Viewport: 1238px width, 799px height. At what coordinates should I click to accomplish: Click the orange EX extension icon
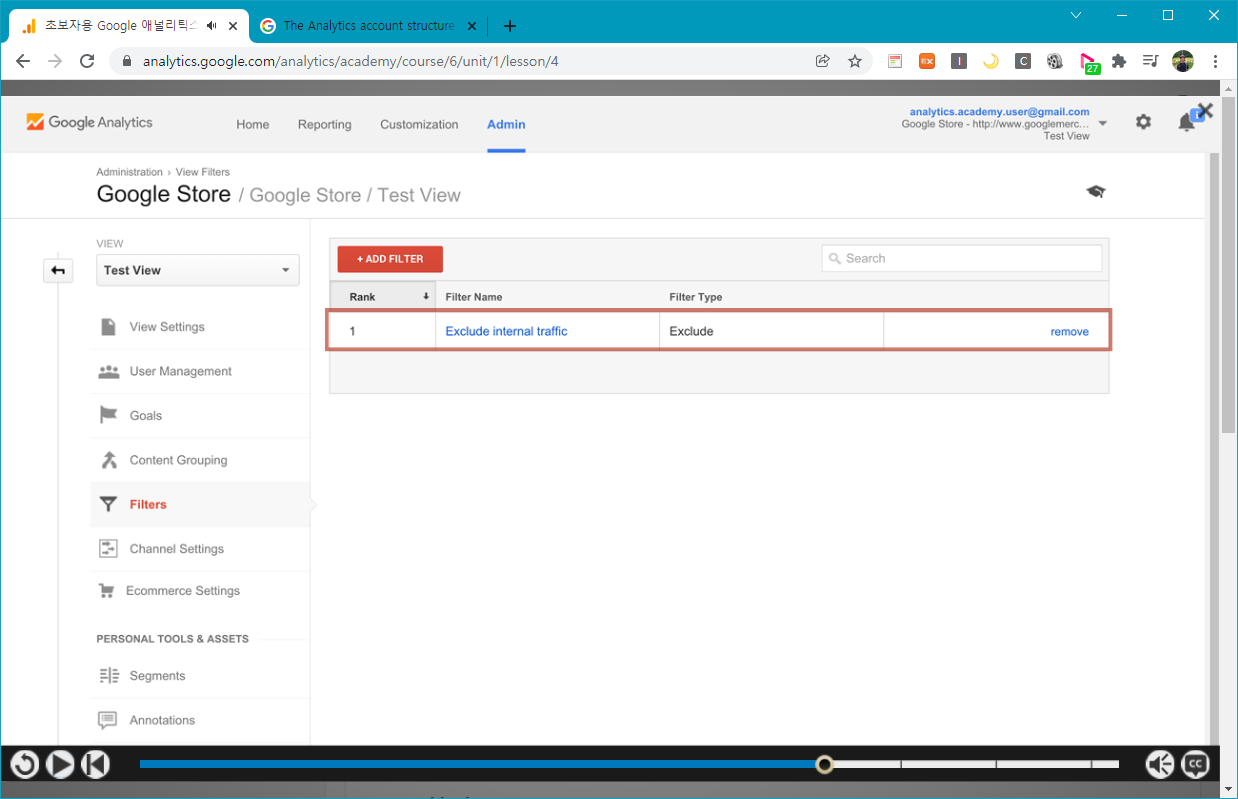tap(927, 61)
